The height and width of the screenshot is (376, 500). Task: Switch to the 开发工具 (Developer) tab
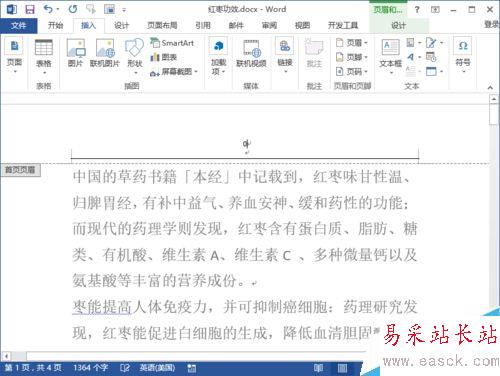coord(343,25)
